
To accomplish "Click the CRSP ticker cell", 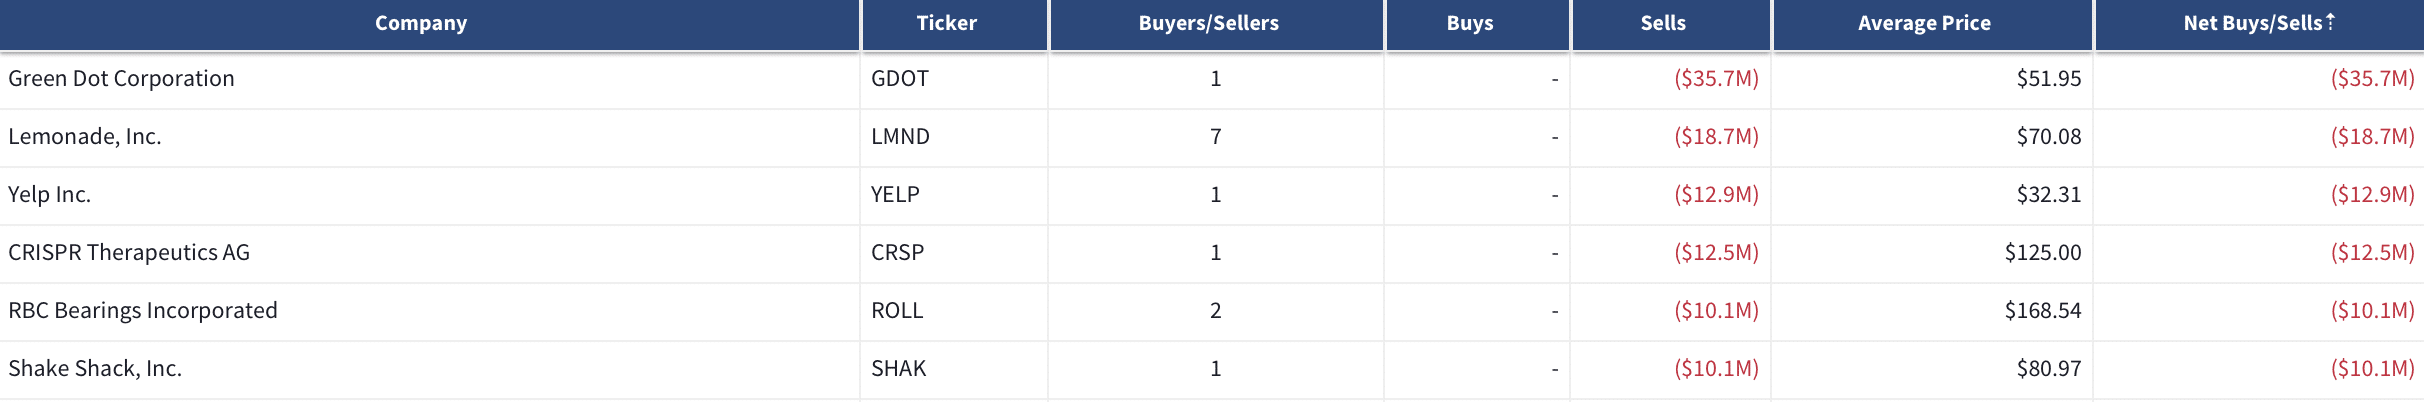I will (954, 253).
